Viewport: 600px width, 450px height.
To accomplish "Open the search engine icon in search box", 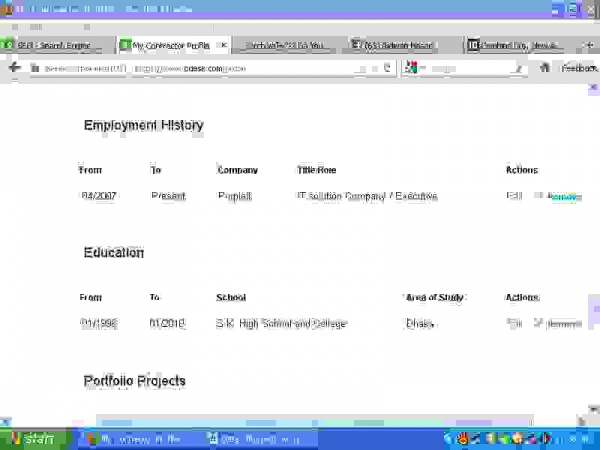I will [411, 67].
